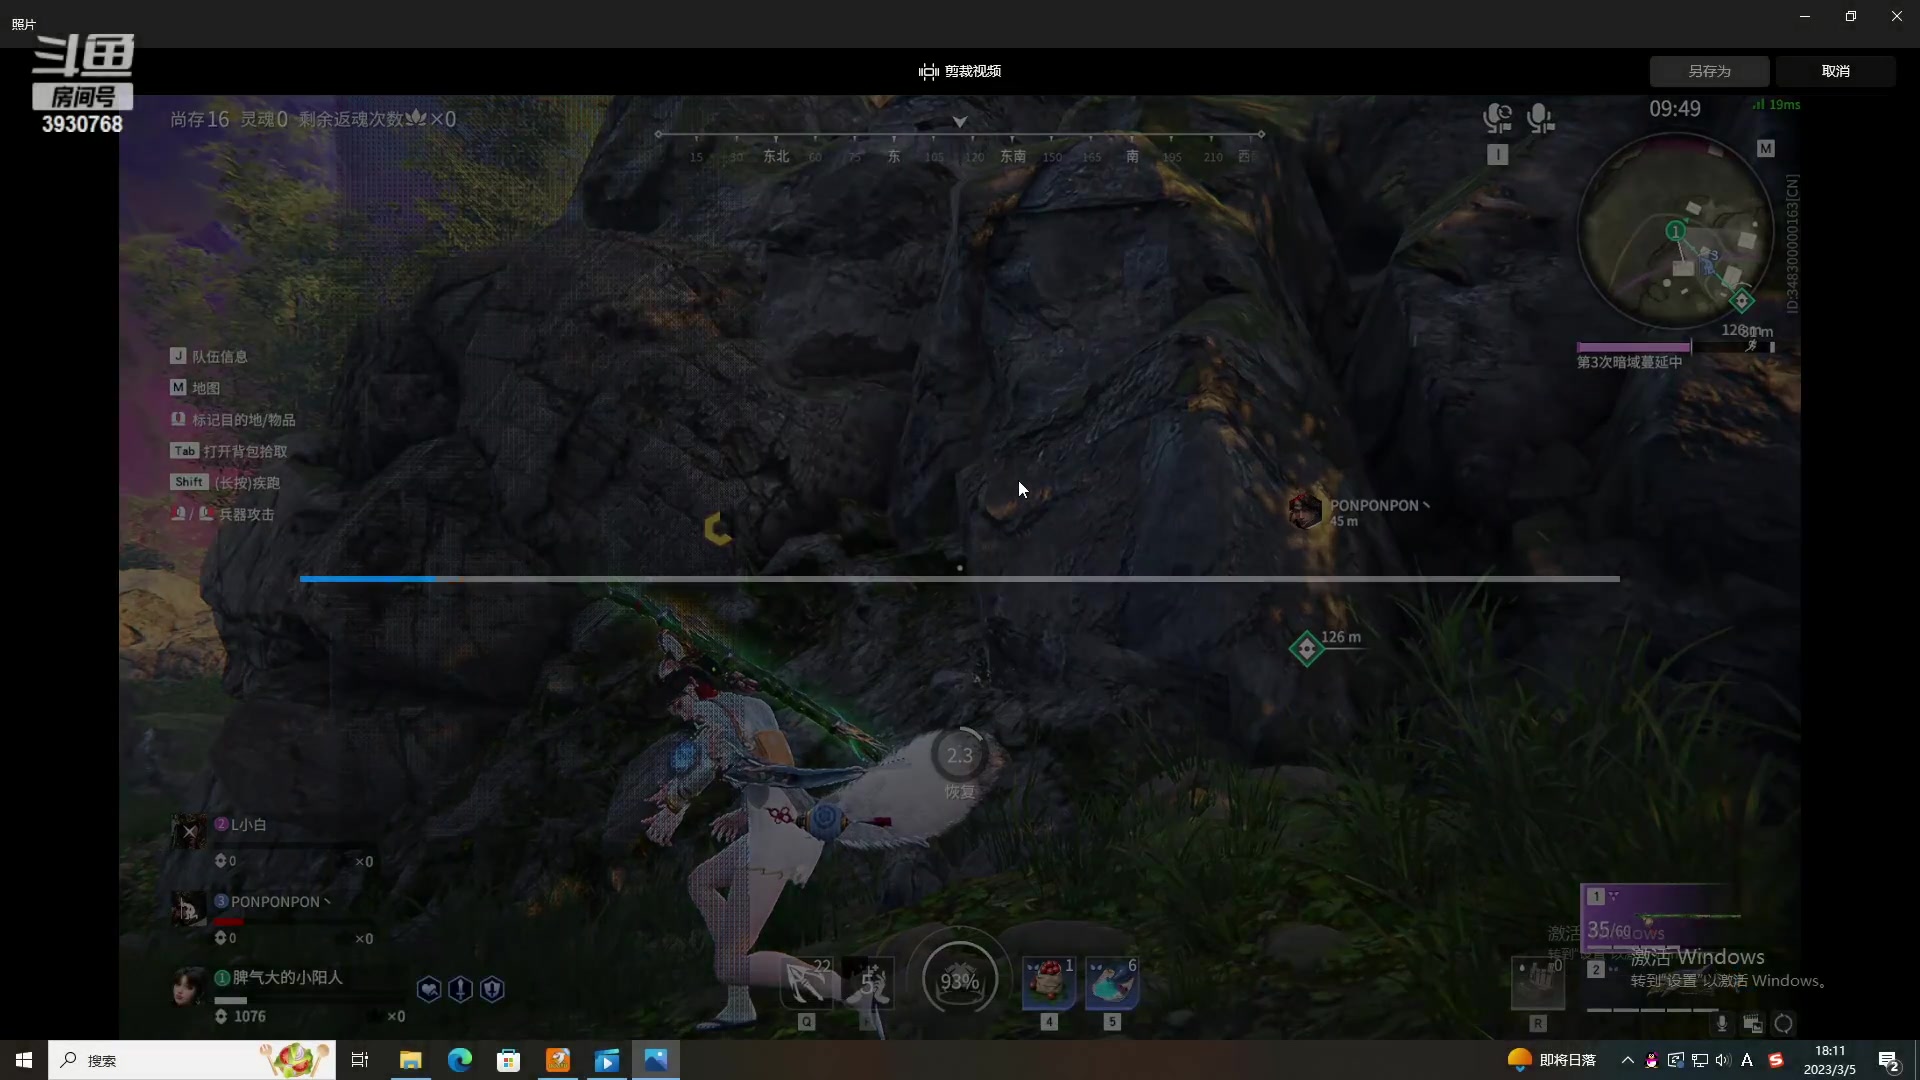Screen dimensions: 1920x1080
Task: Click the 93% circular durability gauge
Action: (x=959, y=982)
